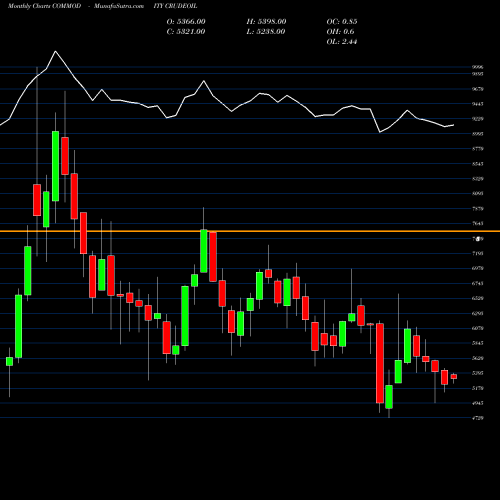Select the high value 'H: 5398.00'

pos(266,21)
